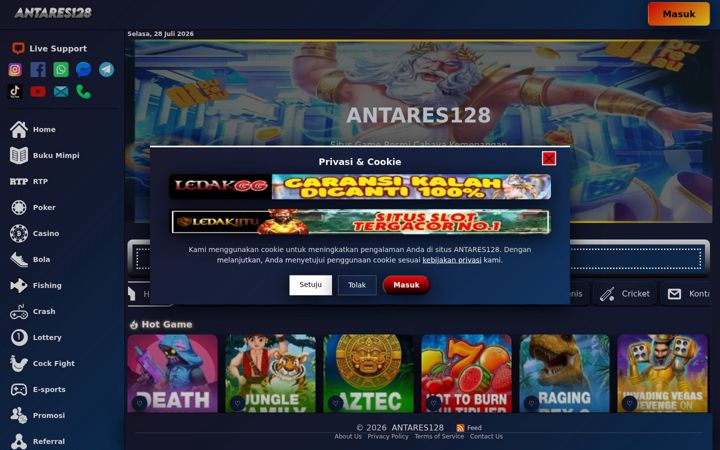The width and height of the screenshot is (720, 450).
Task: Select Casino in the sidebar
Action: [x=34, y=233]
